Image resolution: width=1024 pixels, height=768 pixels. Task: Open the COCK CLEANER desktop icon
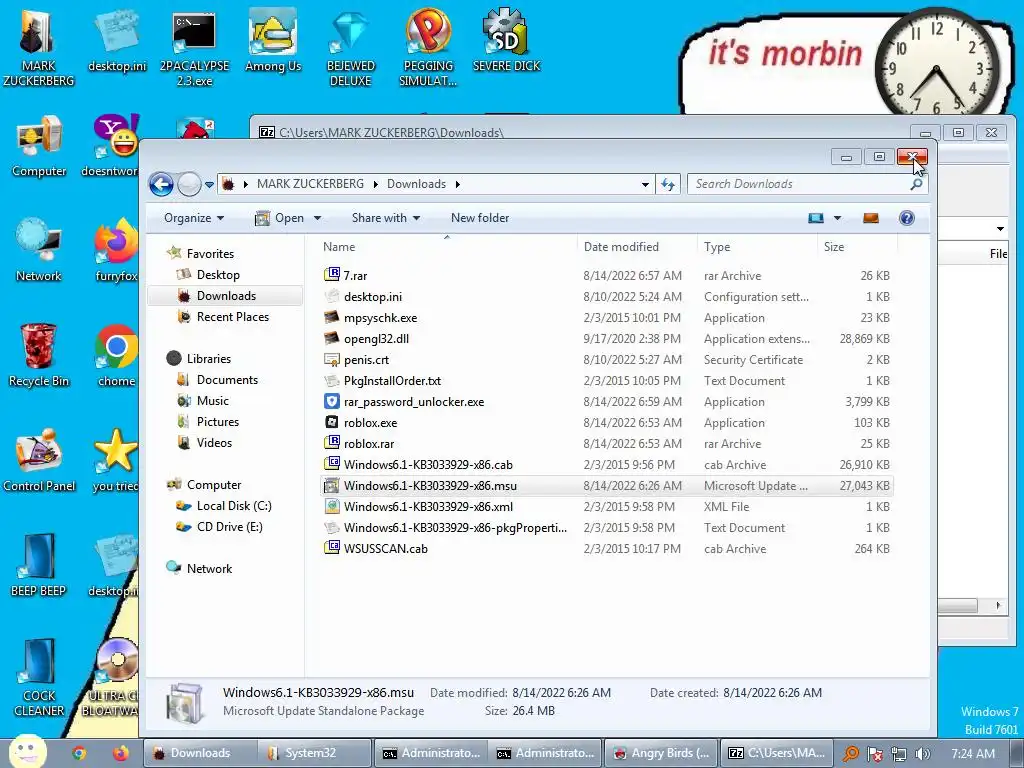pos(39,678)
